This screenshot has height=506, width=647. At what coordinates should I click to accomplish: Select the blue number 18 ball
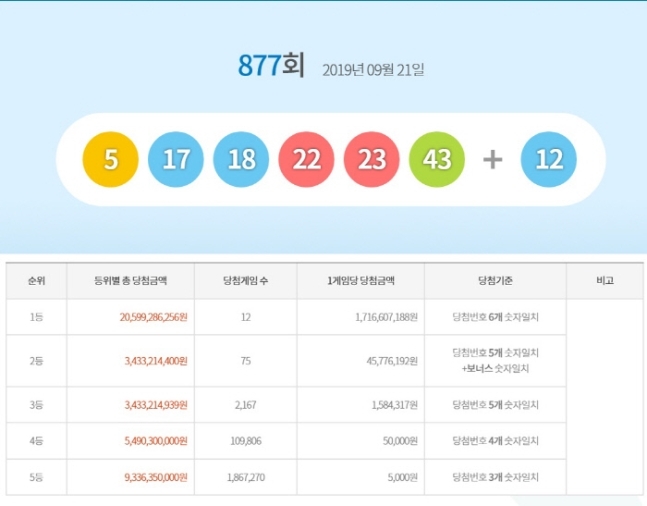[x=241, y=160]
